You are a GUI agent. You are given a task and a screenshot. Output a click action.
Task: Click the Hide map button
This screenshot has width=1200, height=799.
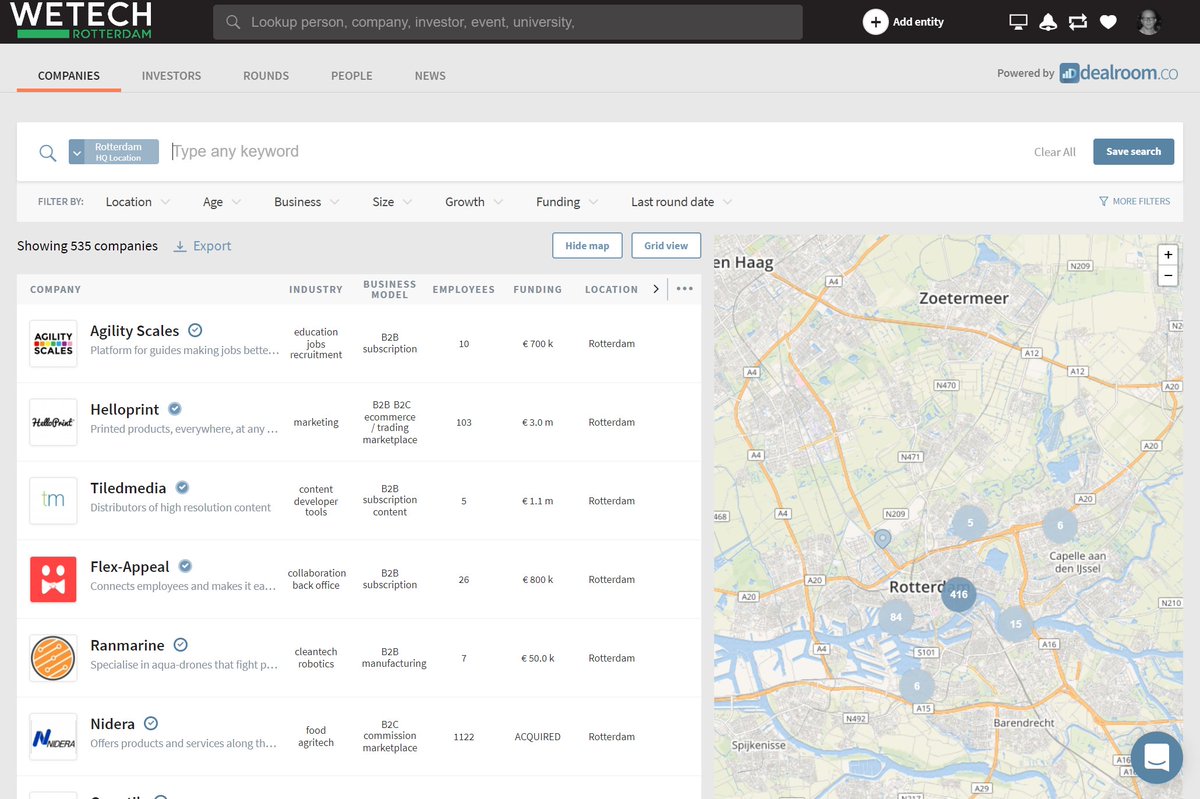click(587, 246)
